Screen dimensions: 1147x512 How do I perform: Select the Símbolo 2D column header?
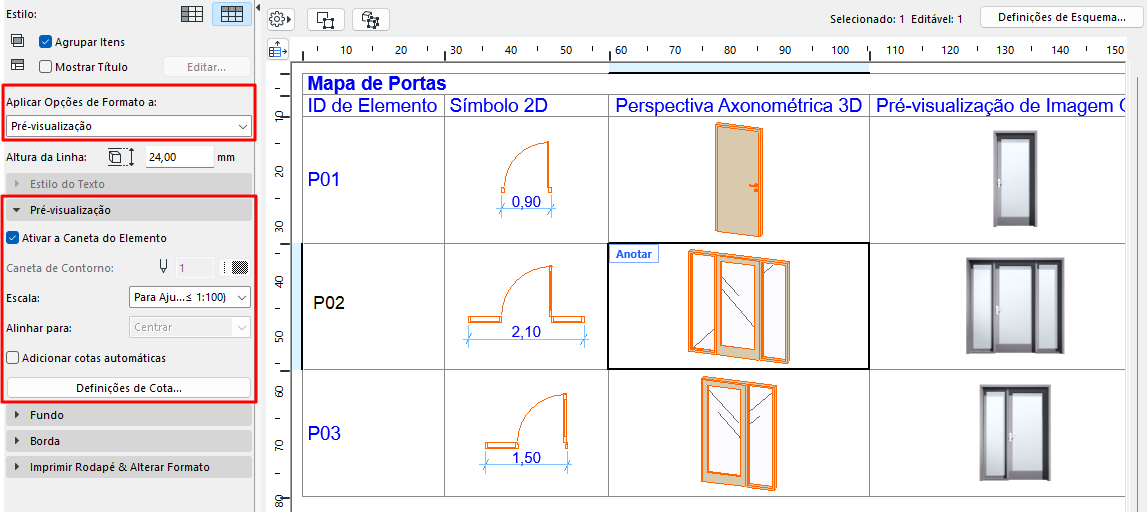pyautogui.click(x=526, y=106)
